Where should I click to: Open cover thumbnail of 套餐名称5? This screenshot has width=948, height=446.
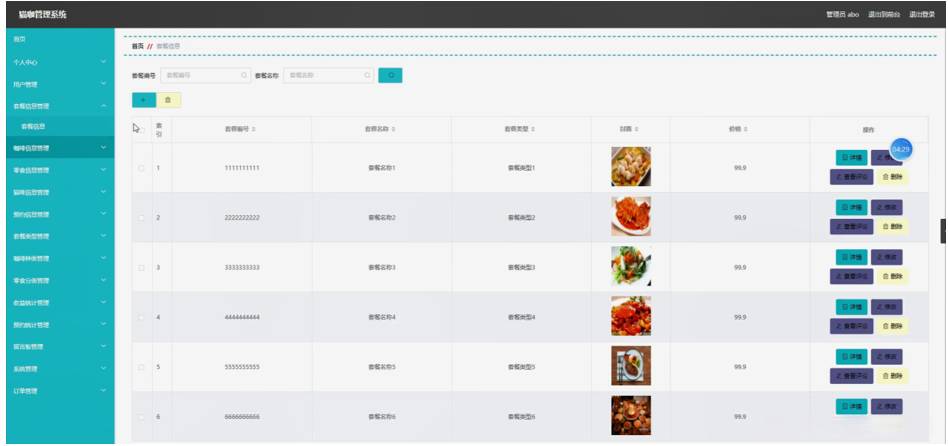click(x=631, y=366)
